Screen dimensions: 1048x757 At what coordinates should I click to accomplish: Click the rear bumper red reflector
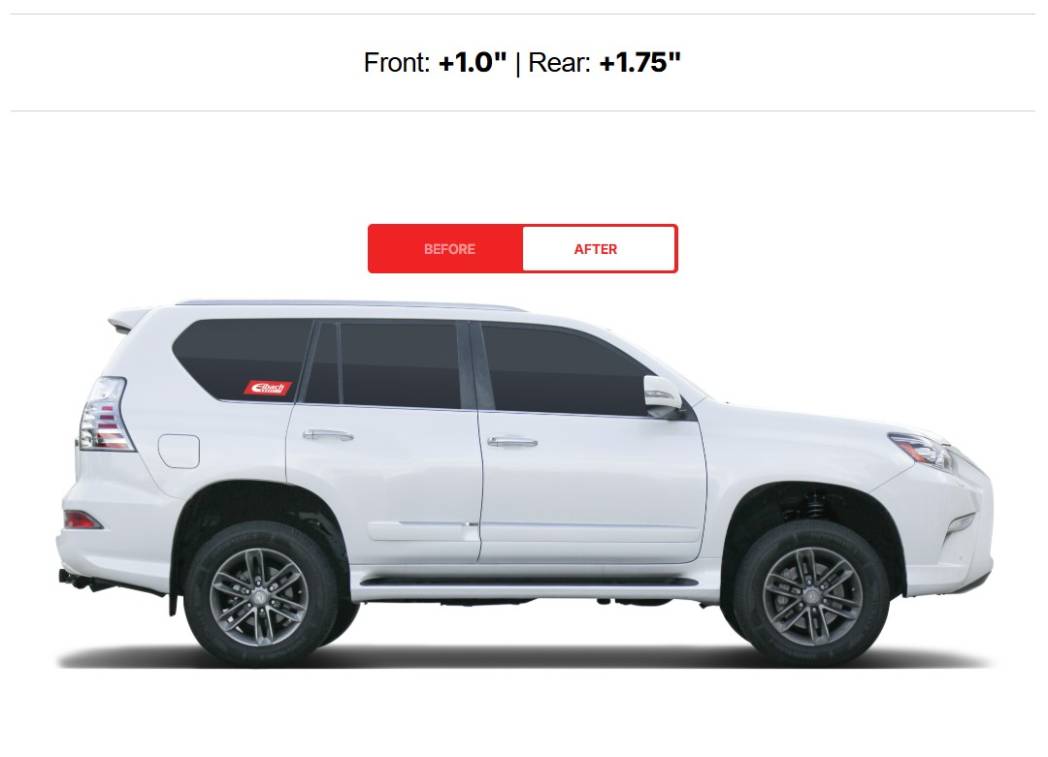pyautogui.click(x=82, y=520)
